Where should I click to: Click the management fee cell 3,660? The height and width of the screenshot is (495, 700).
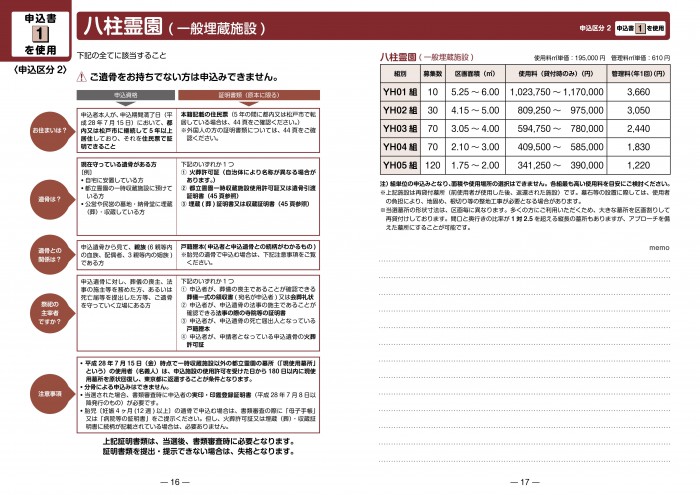point(638,92)
